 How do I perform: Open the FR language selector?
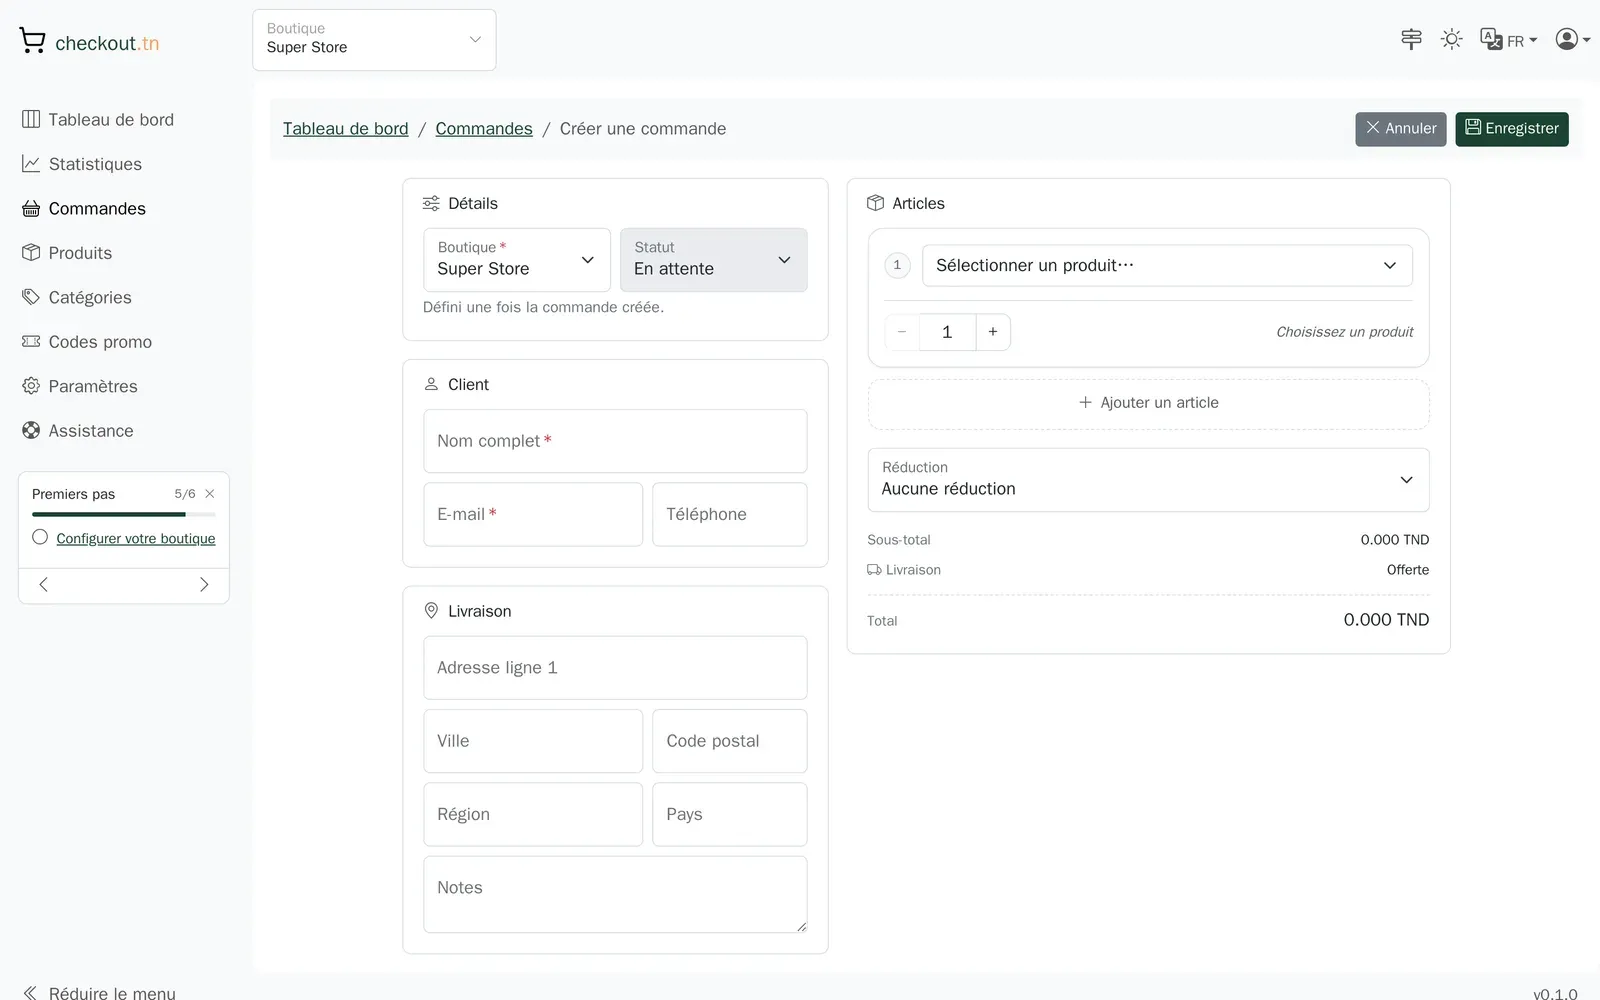pos(1508,40)
